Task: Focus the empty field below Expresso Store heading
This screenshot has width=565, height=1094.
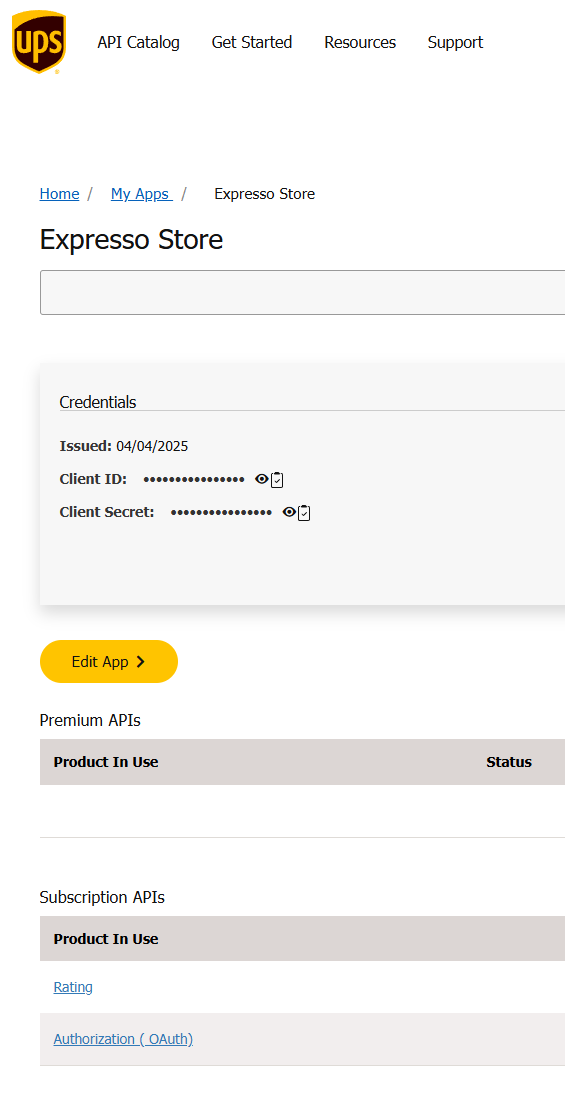Action: click(302, 292)
